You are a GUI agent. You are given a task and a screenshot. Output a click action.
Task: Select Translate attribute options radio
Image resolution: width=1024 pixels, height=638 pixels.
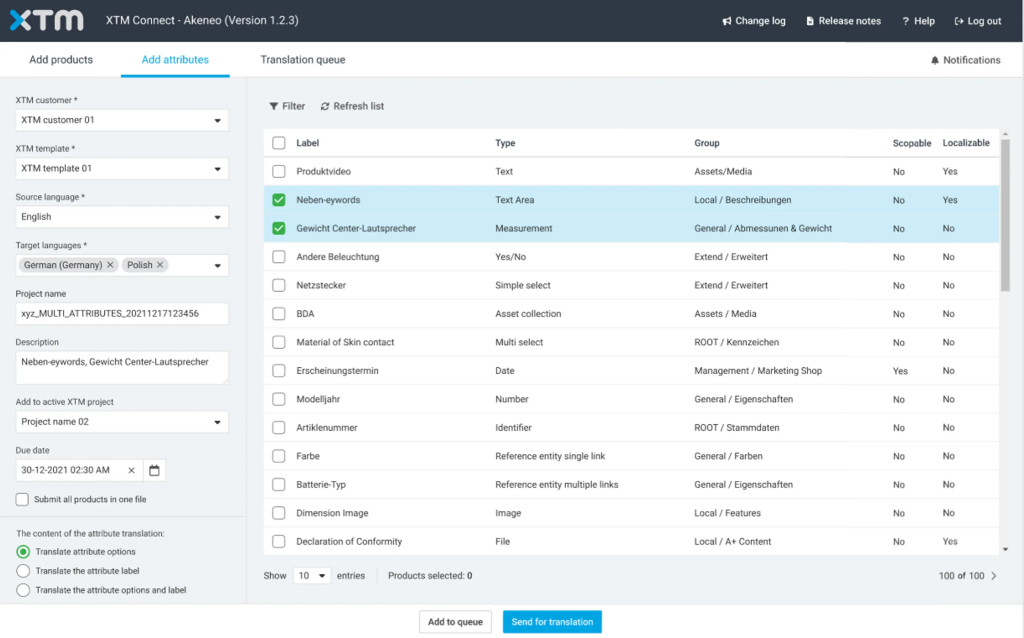click(23, 552)
